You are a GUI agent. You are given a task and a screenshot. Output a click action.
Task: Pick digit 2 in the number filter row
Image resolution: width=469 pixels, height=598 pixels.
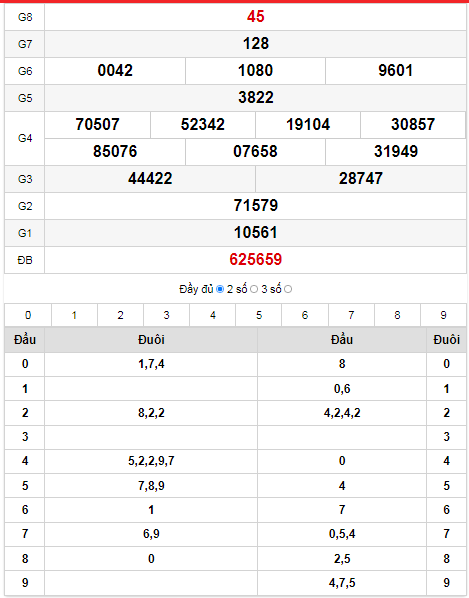[x=120, y=315]
